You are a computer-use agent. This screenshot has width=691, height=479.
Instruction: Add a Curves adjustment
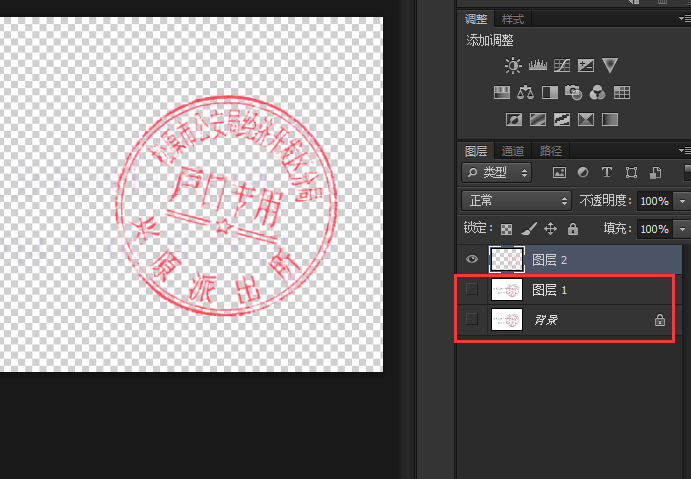(562, 66)
